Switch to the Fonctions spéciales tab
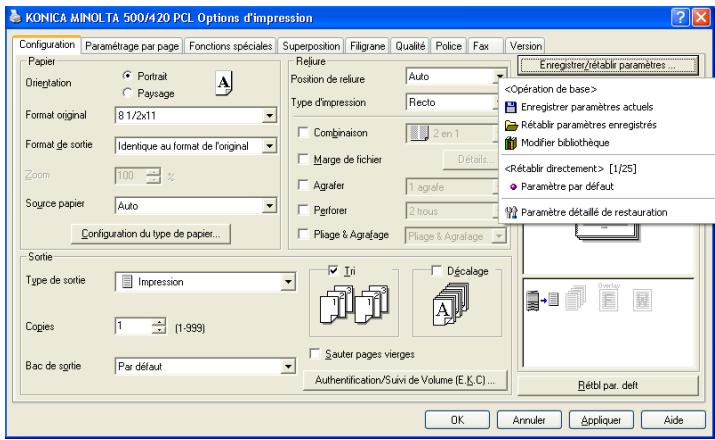The width and height of the screenshot is (715, 440). 231,47
